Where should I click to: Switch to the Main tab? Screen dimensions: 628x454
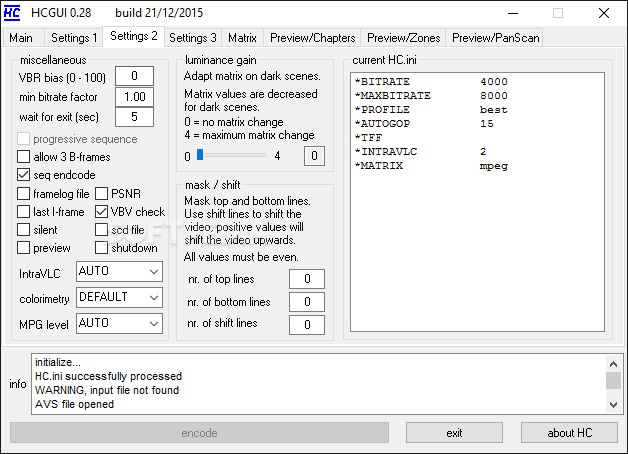pyautogui.click(x=23, y=38)
